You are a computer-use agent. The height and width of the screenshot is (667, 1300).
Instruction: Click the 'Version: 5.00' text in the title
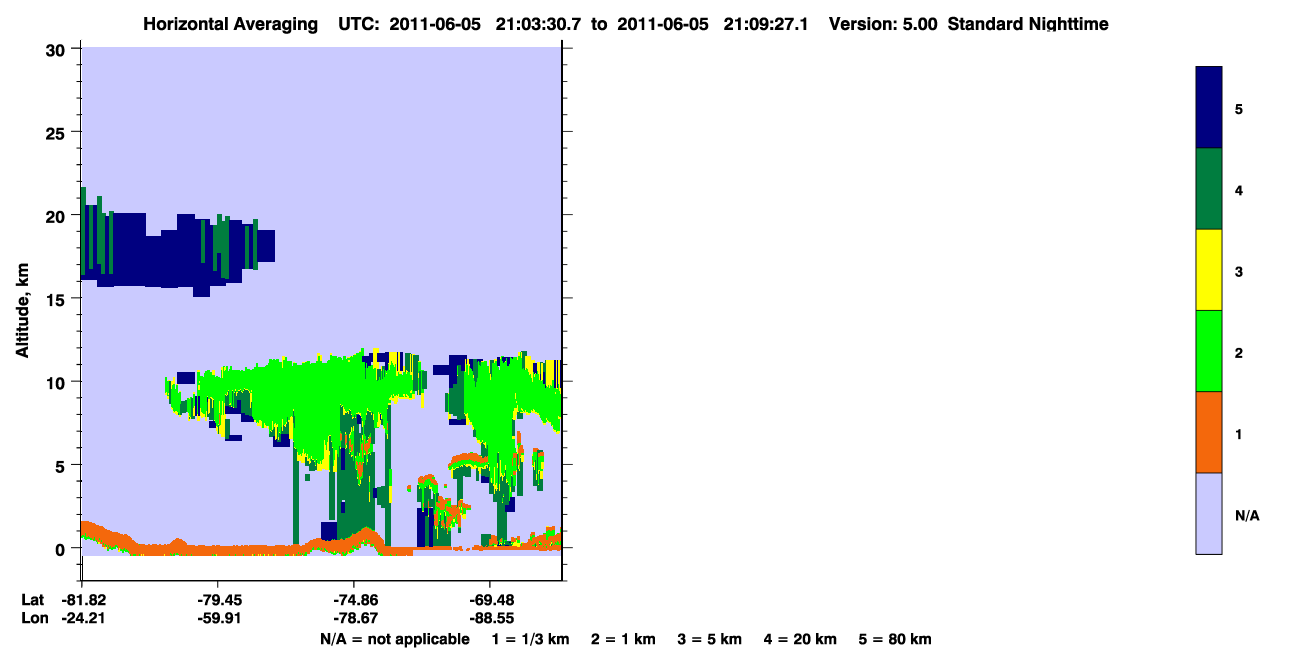(x=883, y=24)
